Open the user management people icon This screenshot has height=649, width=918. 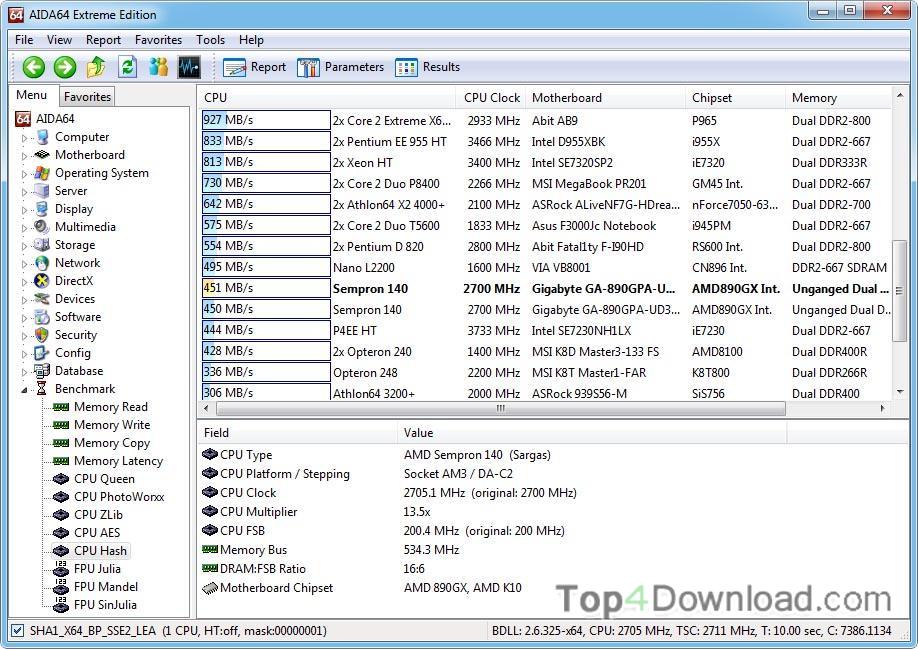click(x=158, y=67)
